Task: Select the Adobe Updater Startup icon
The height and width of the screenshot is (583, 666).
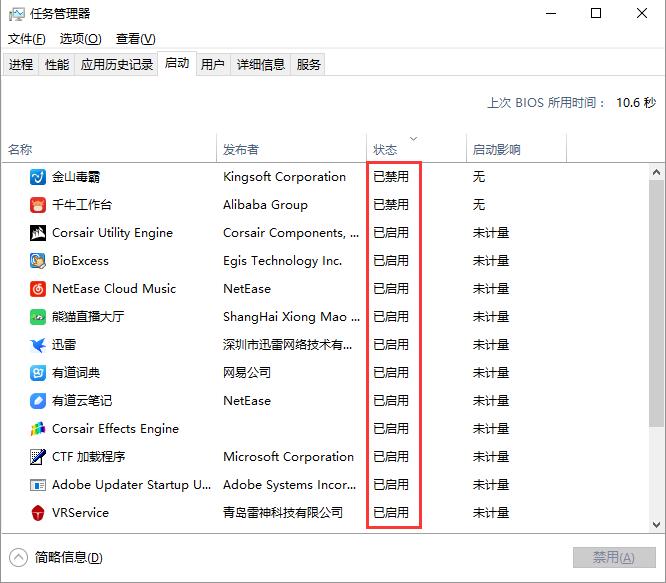Action: [x=38, y=485]
